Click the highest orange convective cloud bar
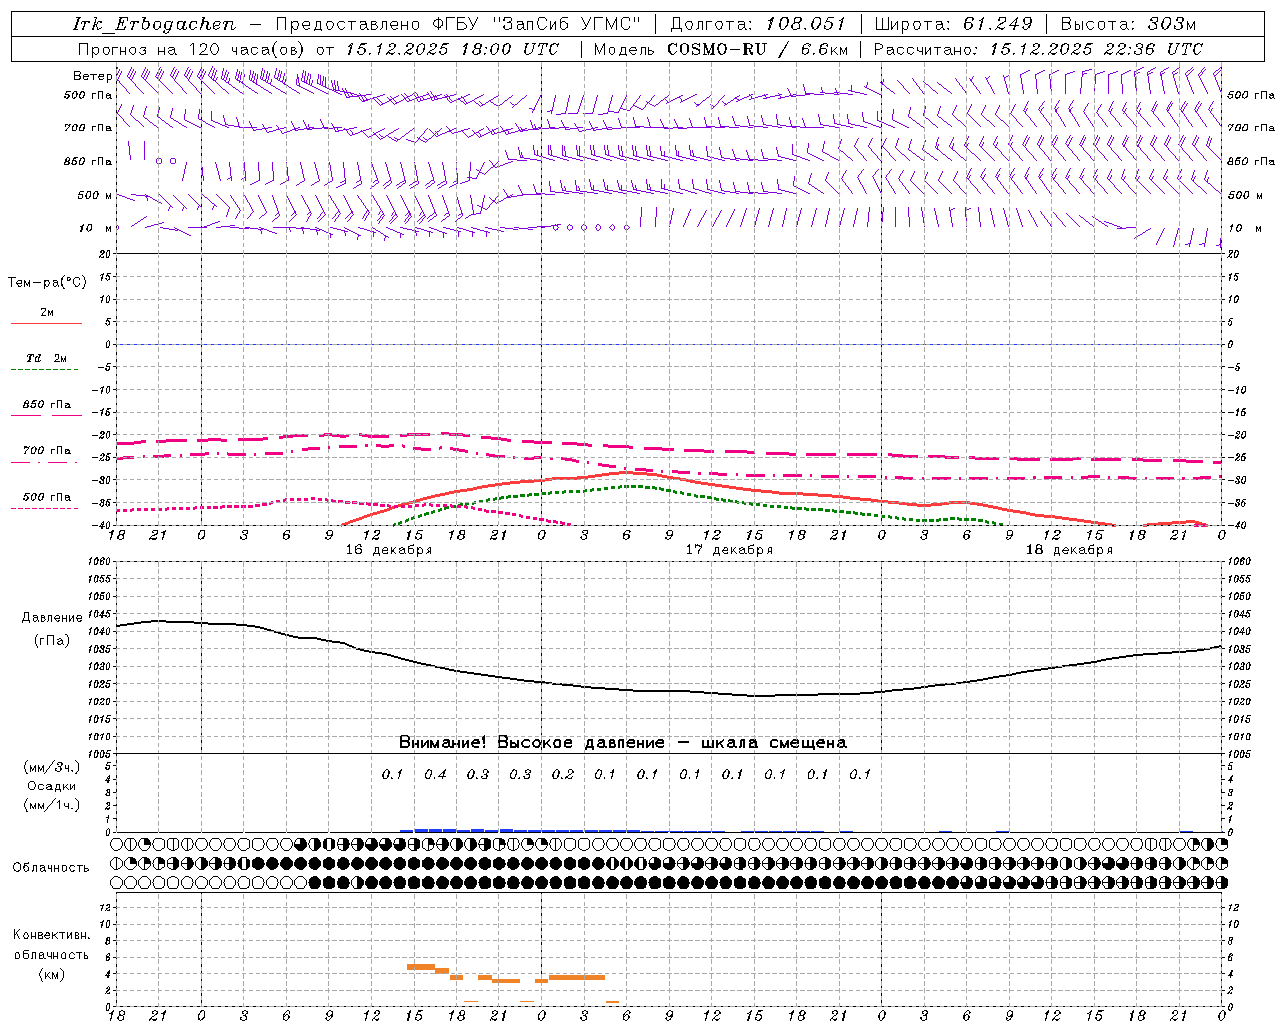 [x=421, y=966]
